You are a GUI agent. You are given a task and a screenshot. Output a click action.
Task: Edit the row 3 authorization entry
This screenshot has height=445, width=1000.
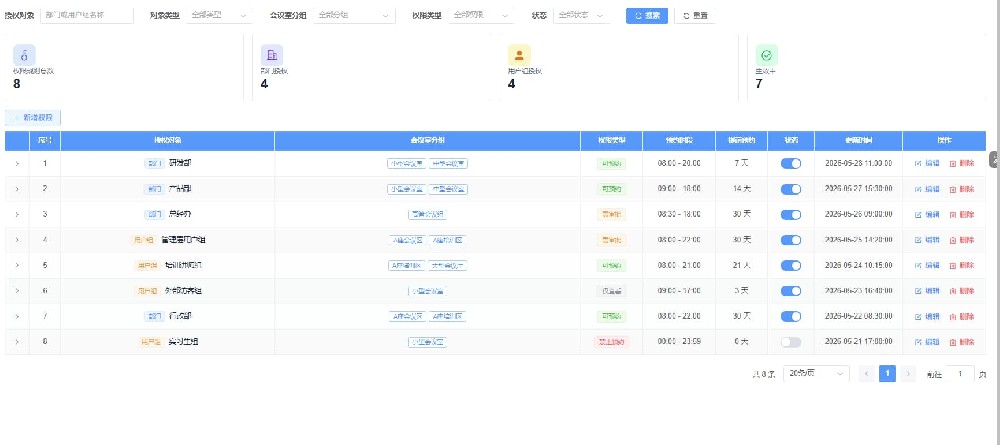(x=927, y=214)
